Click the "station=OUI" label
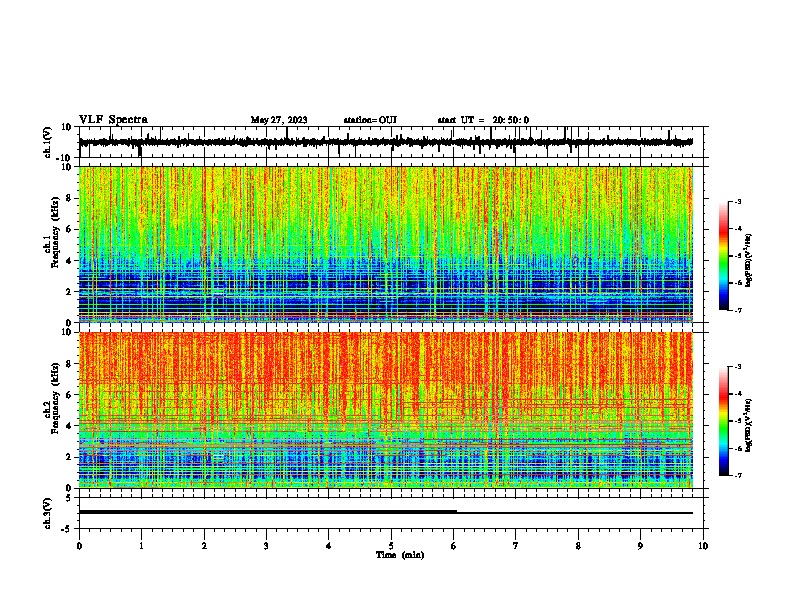The image size is (792, 612). (370, 120)
